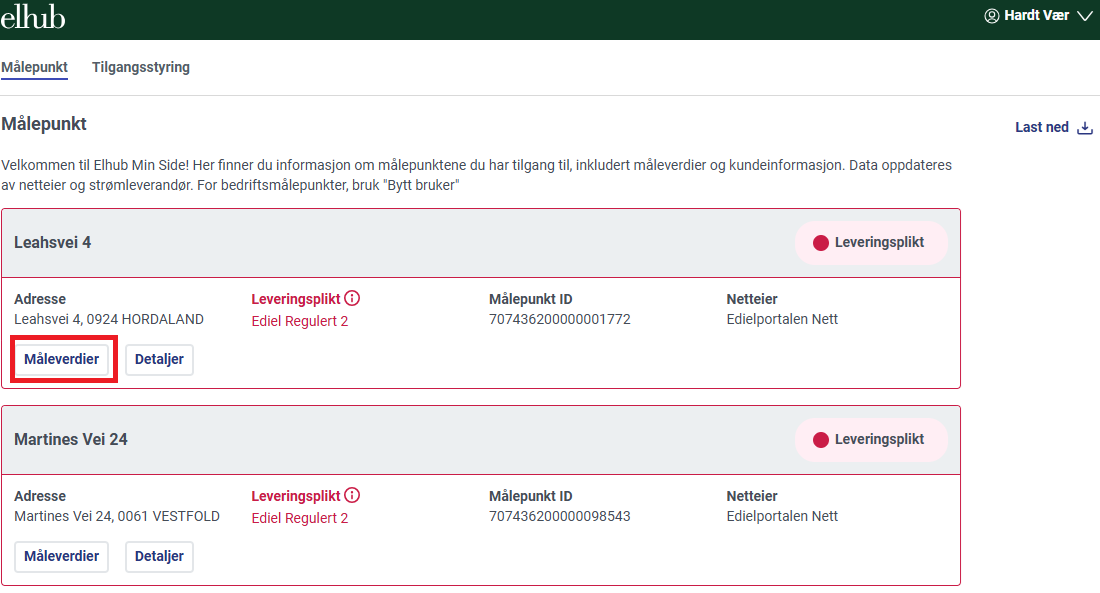Expand the Hardt Vær user menu chevron
This screenshot has width=1100, height=593.
click(x=1085, y=16)
